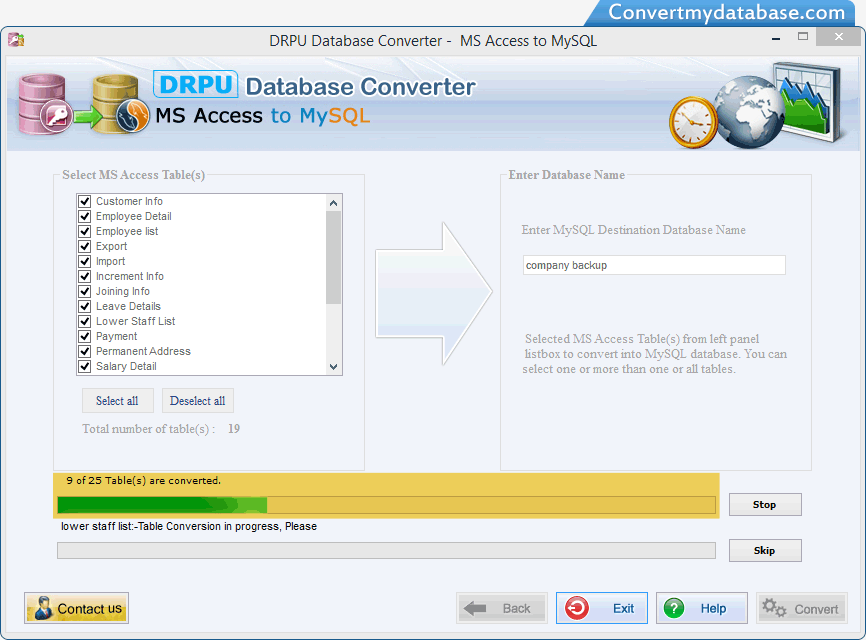Click the Select all button
This screenshot has width=866, height=640.
tap(118, 401)
